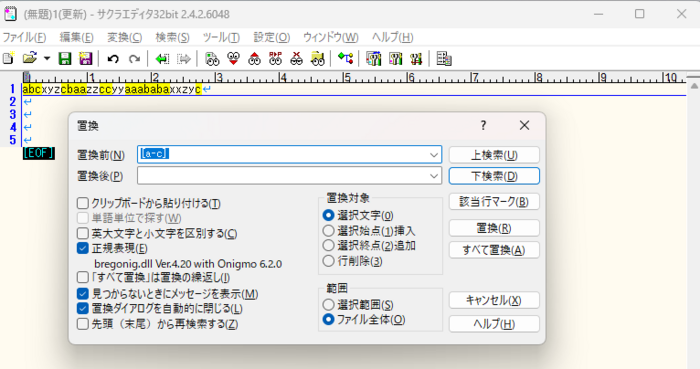Enable 英大文字と小文字を区別する(C) checkbox
This screenshot has height=369, width=700.
[83, 233]
